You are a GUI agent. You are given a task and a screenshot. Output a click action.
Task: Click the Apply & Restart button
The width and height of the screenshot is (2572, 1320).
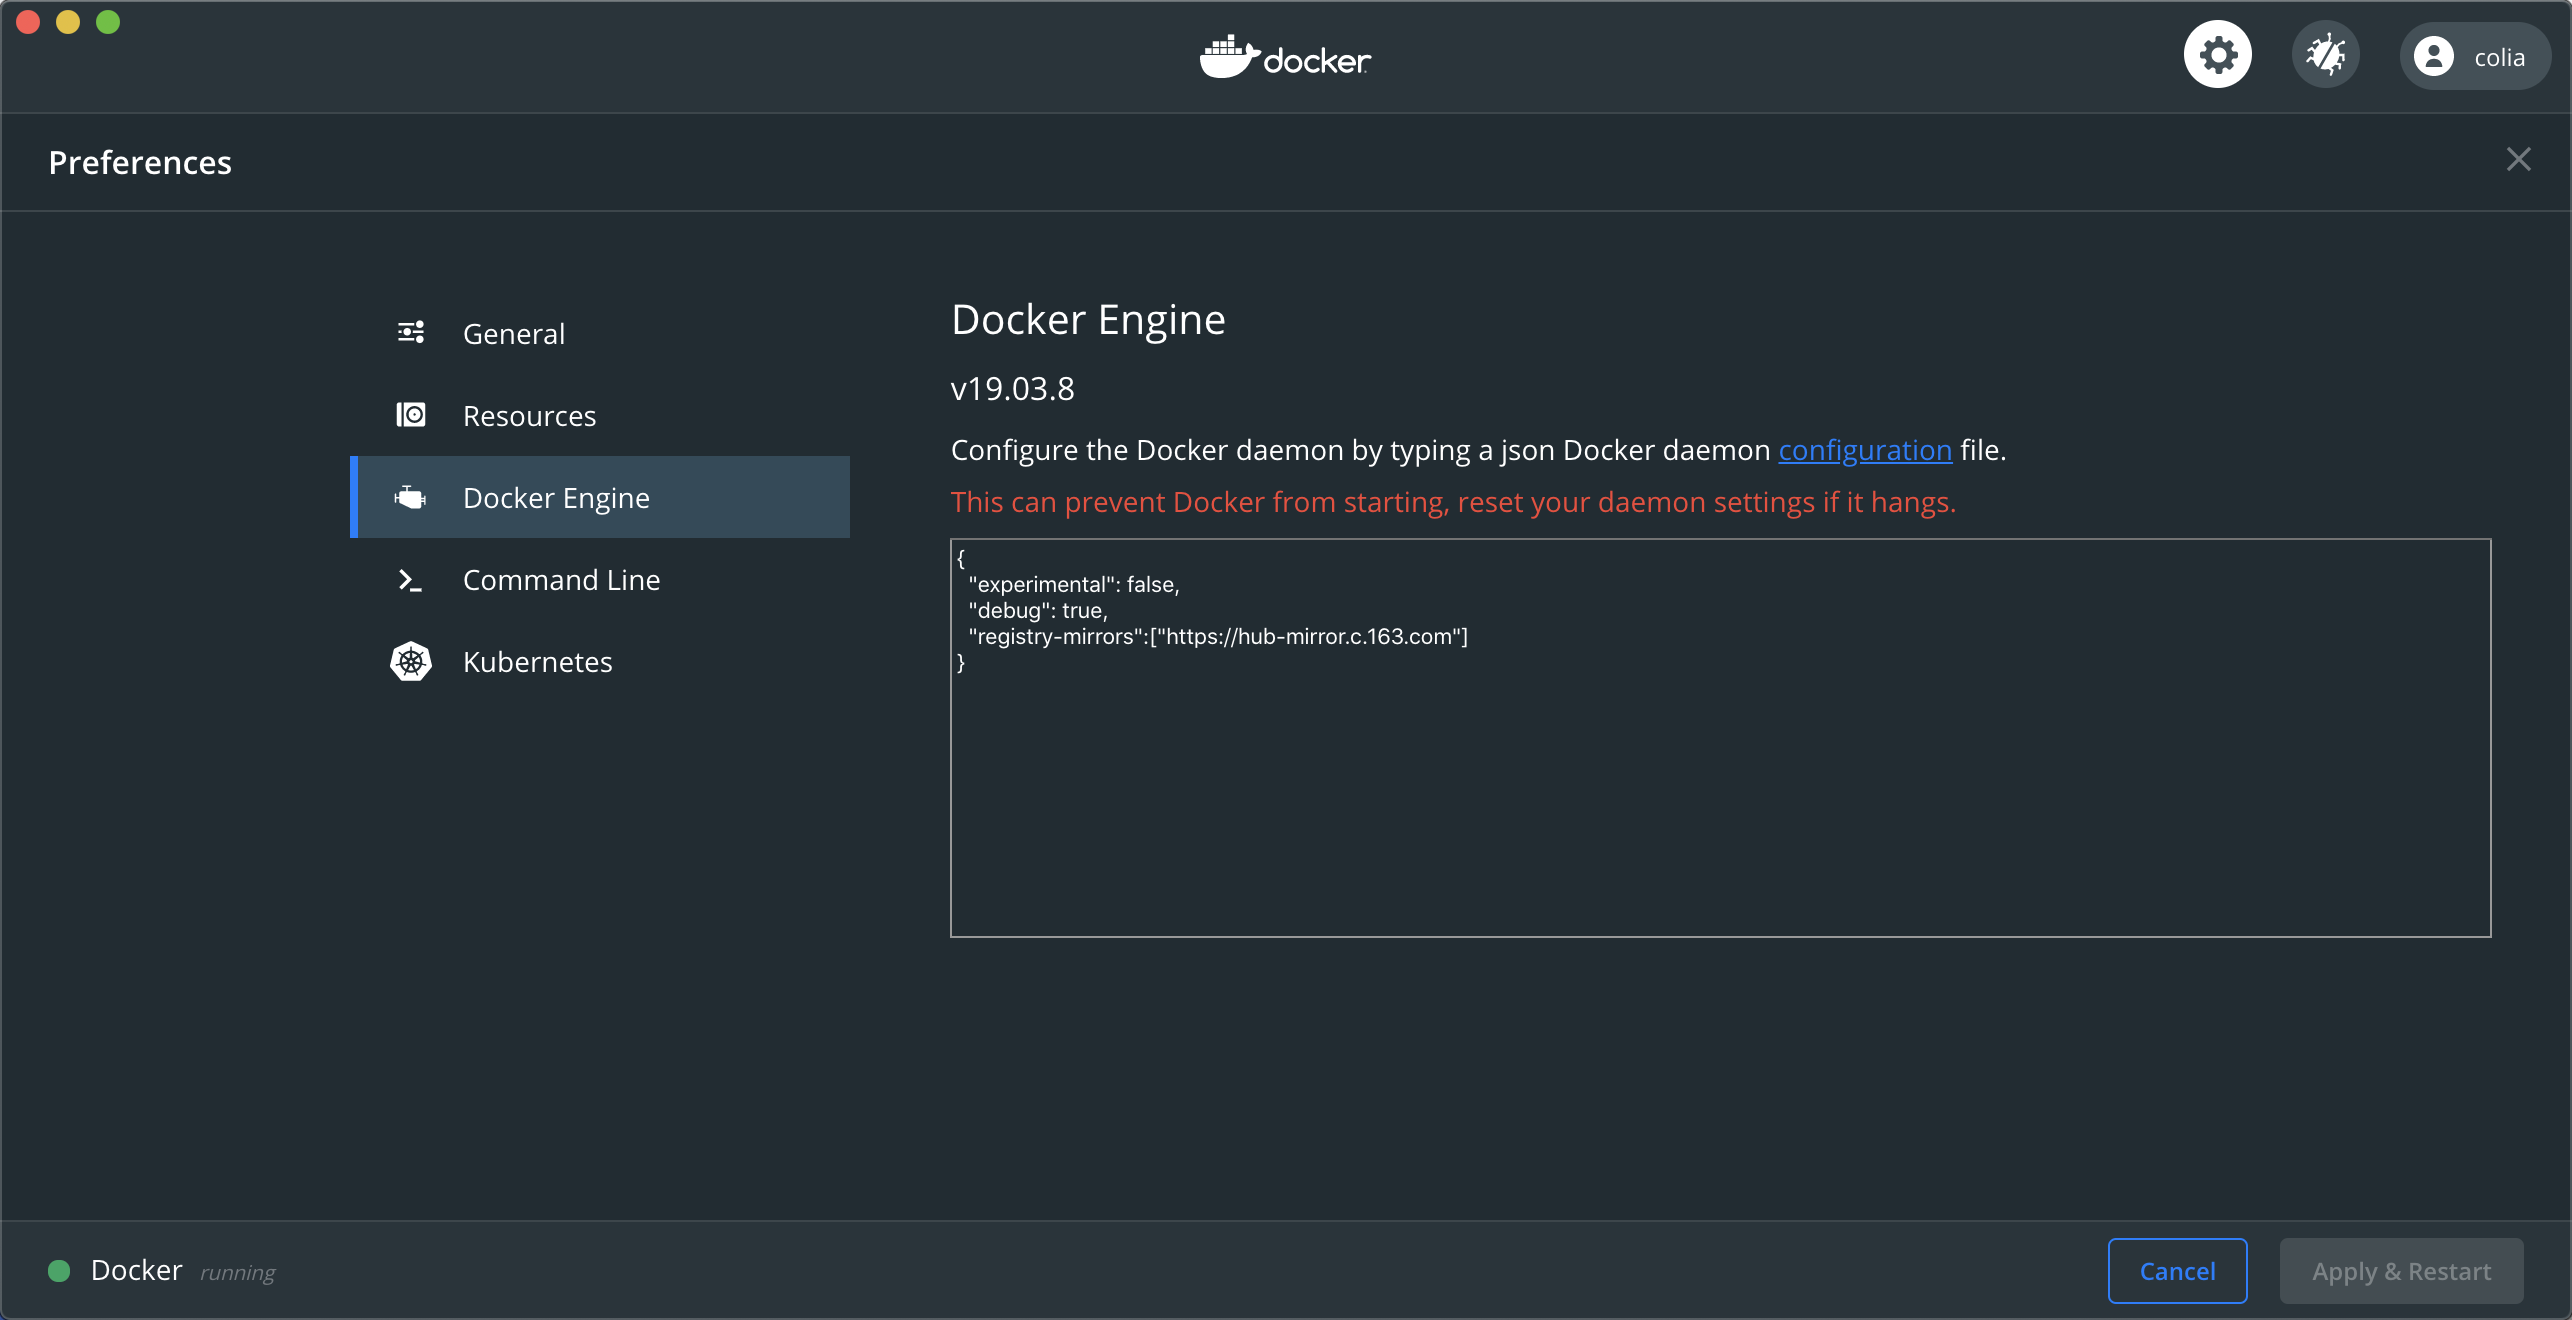(2400, 1271)
